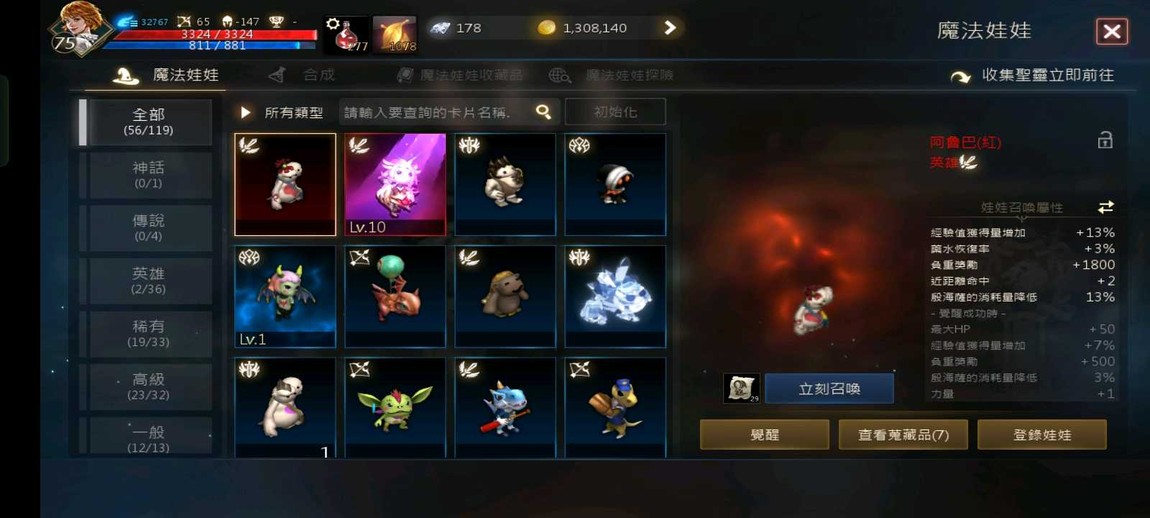Click the search magnifier icon
This screenshot has height=518, width=1150.
coord(543,112)
